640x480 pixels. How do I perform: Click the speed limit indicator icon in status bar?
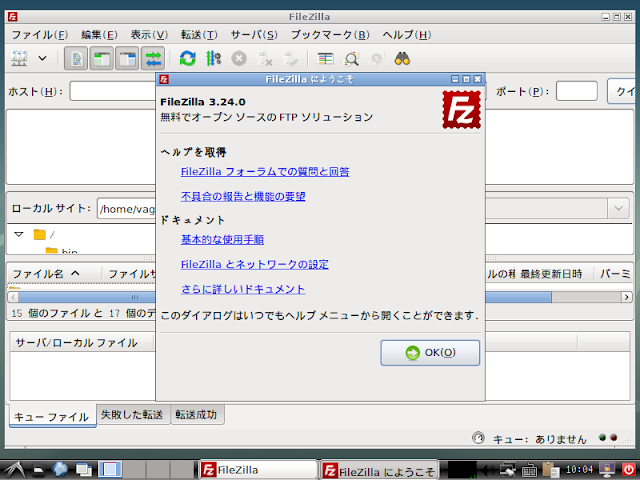[x=478, y=438]
